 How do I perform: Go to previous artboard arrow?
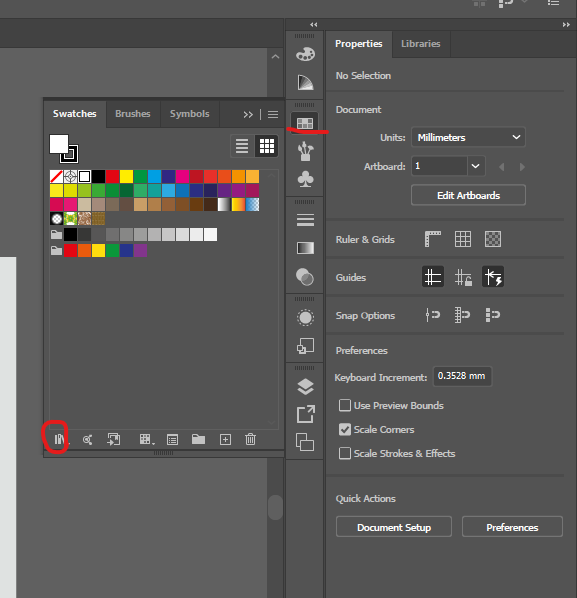501,167
